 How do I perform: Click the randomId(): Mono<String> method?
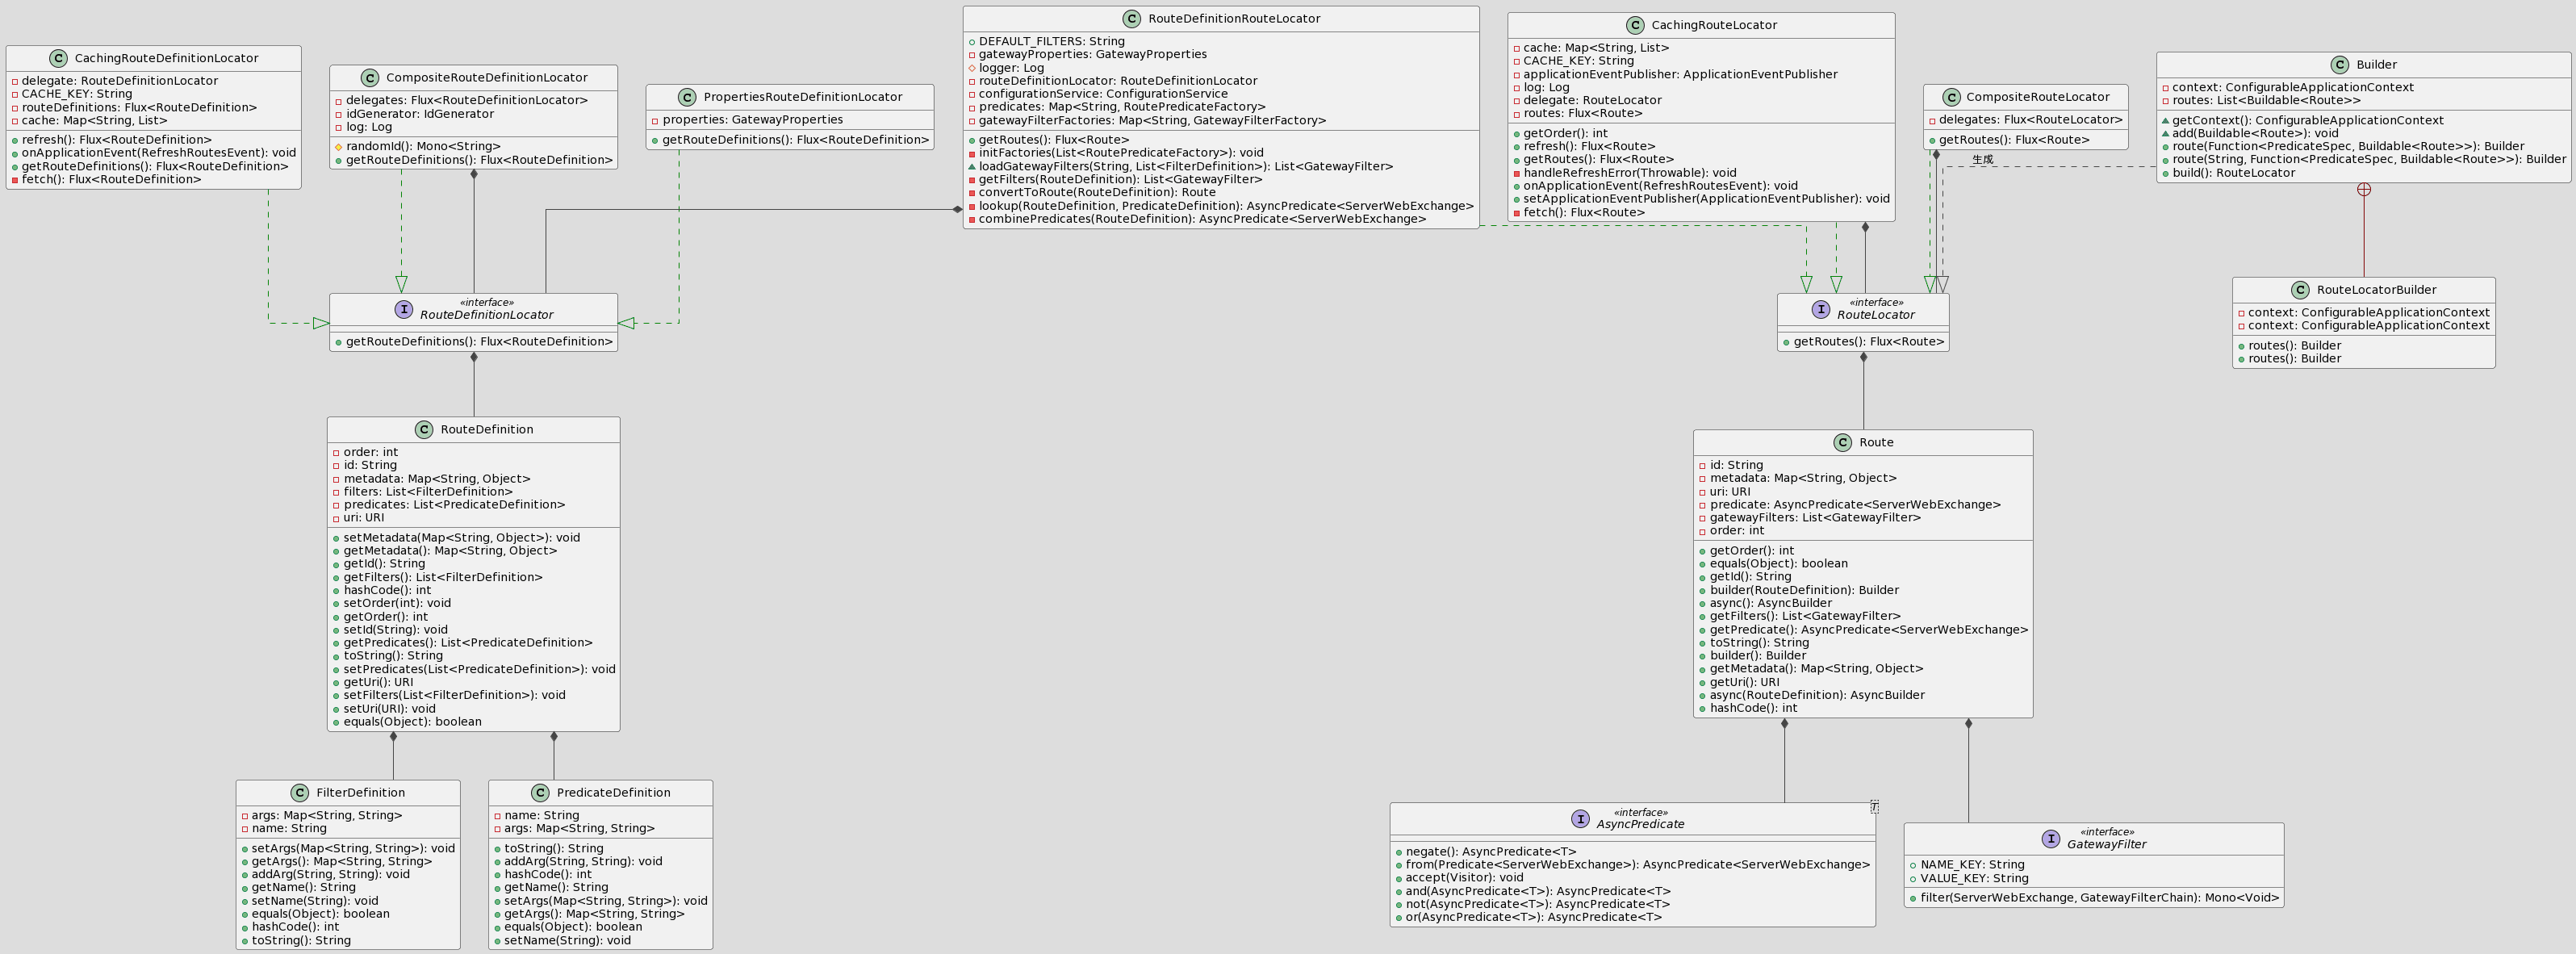(423, 147)
